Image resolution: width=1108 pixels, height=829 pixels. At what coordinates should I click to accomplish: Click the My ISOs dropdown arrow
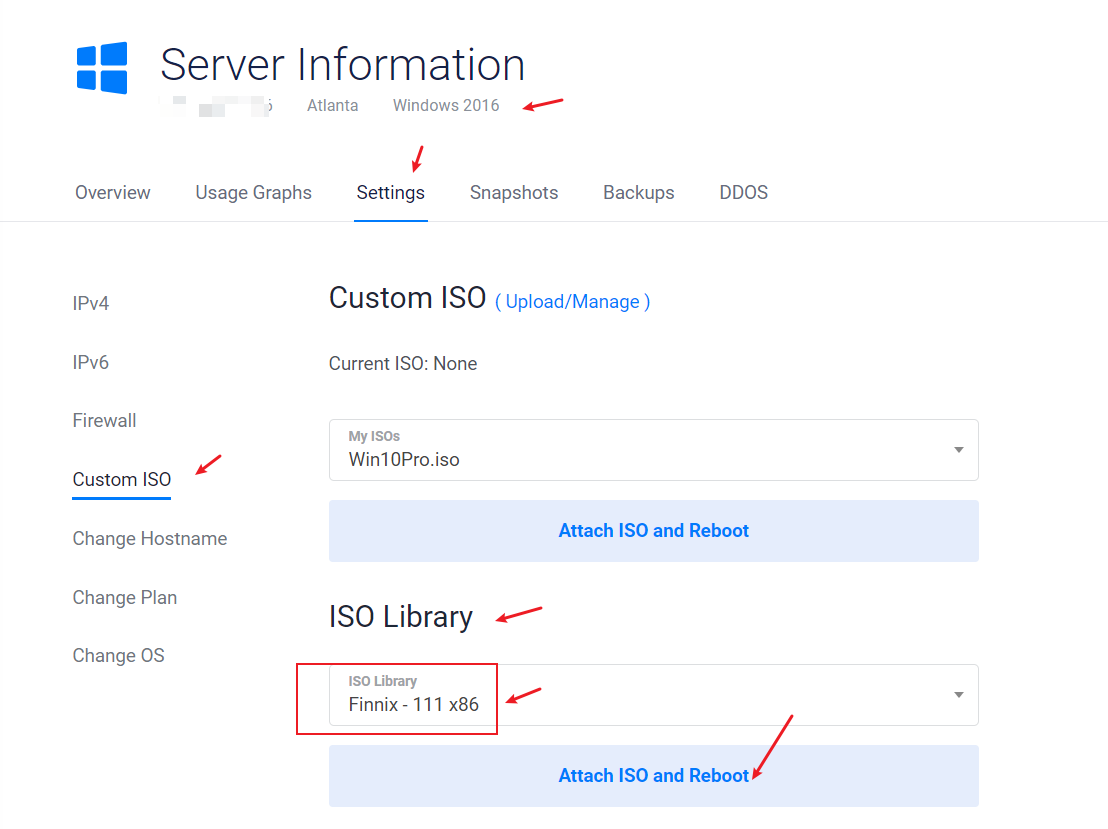(958, 450)
